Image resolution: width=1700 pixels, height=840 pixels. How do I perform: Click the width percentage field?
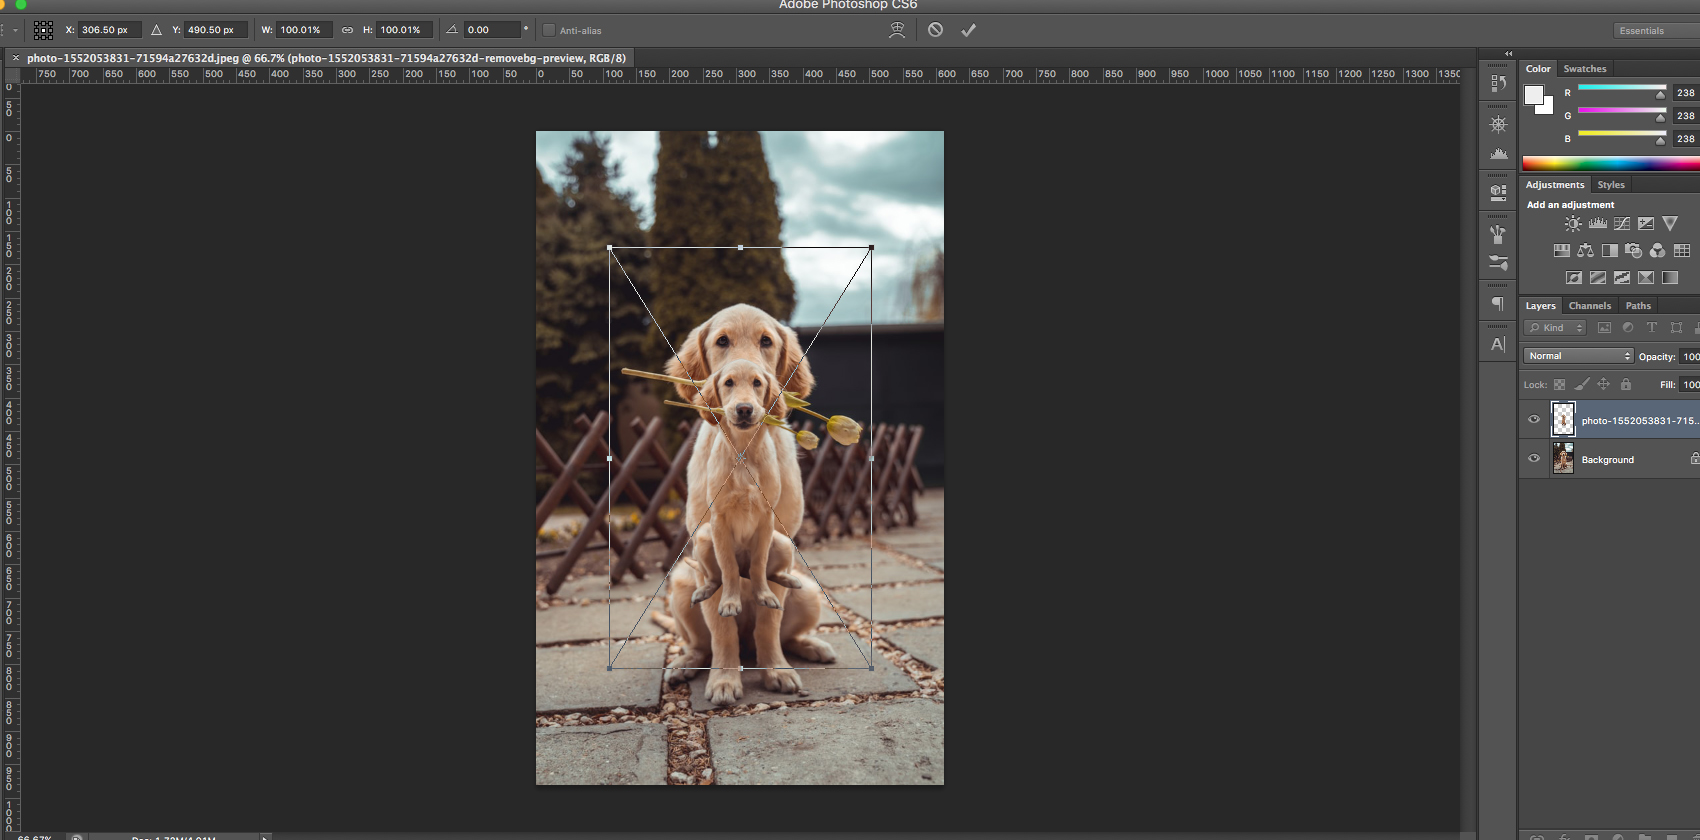(x=305, y=30)
